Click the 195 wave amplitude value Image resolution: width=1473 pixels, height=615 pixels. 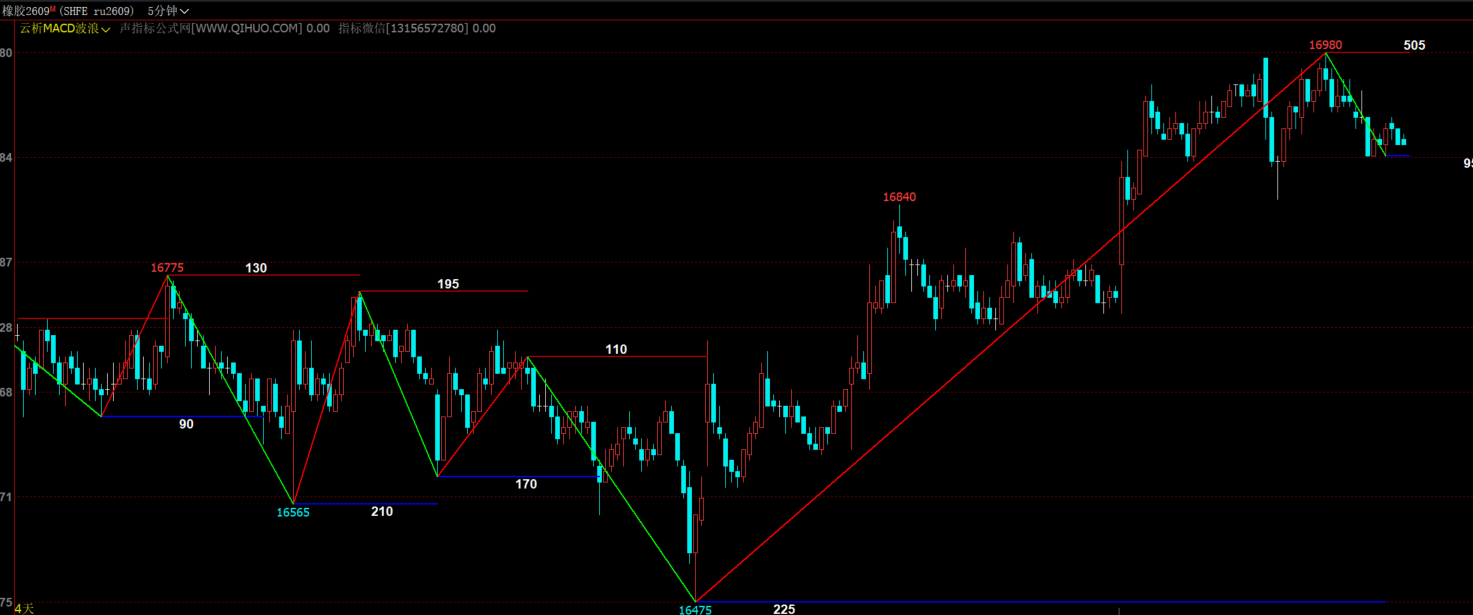point(448,284)
